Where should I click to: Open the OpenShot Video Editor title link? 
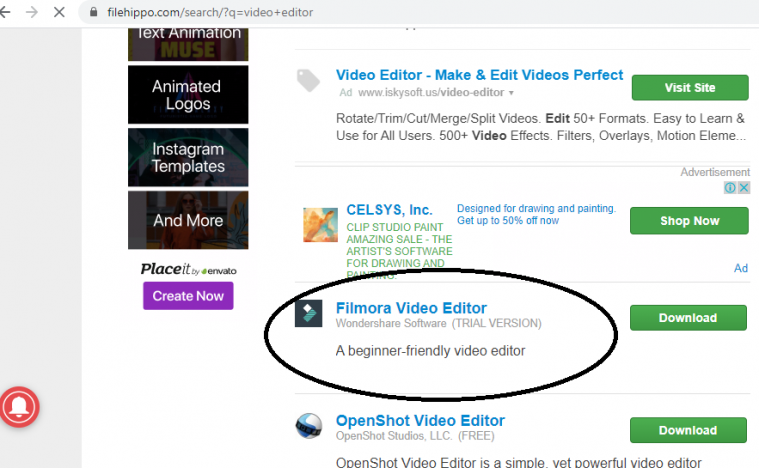pyautogui.click(x=420, y=421)
